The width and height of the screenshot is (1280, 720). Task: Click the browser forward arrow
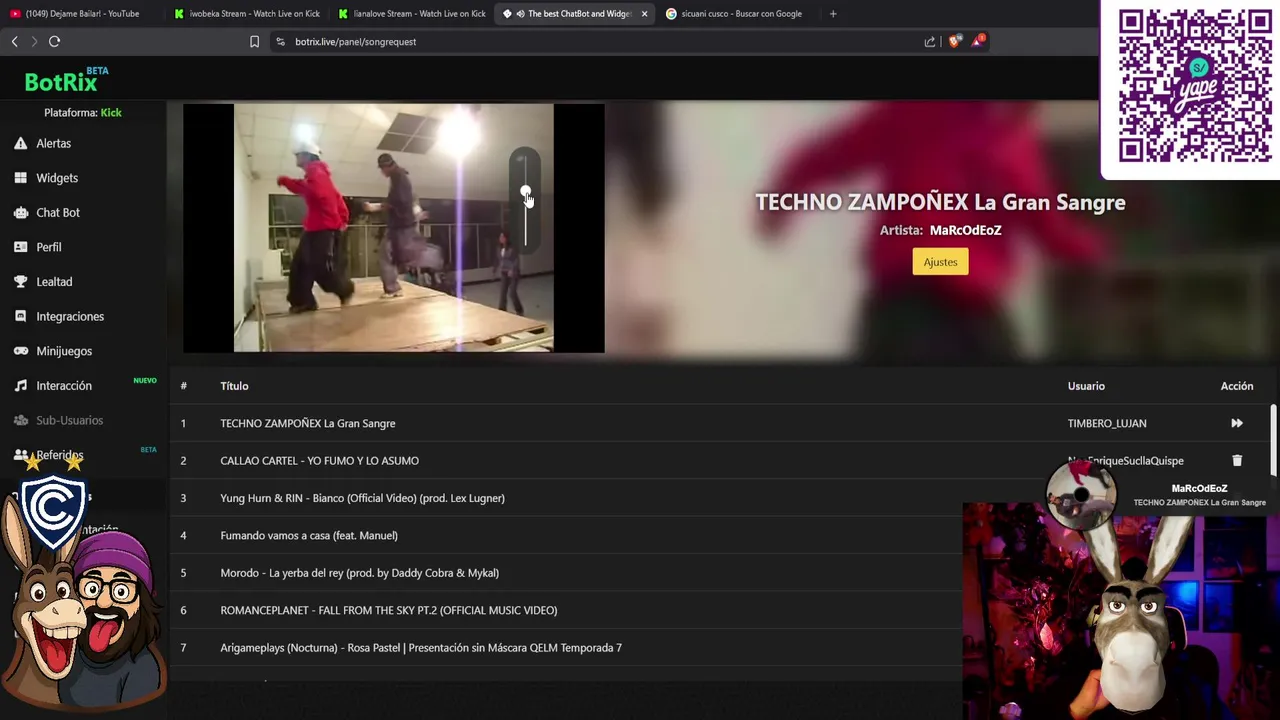[x=34, y=41]
